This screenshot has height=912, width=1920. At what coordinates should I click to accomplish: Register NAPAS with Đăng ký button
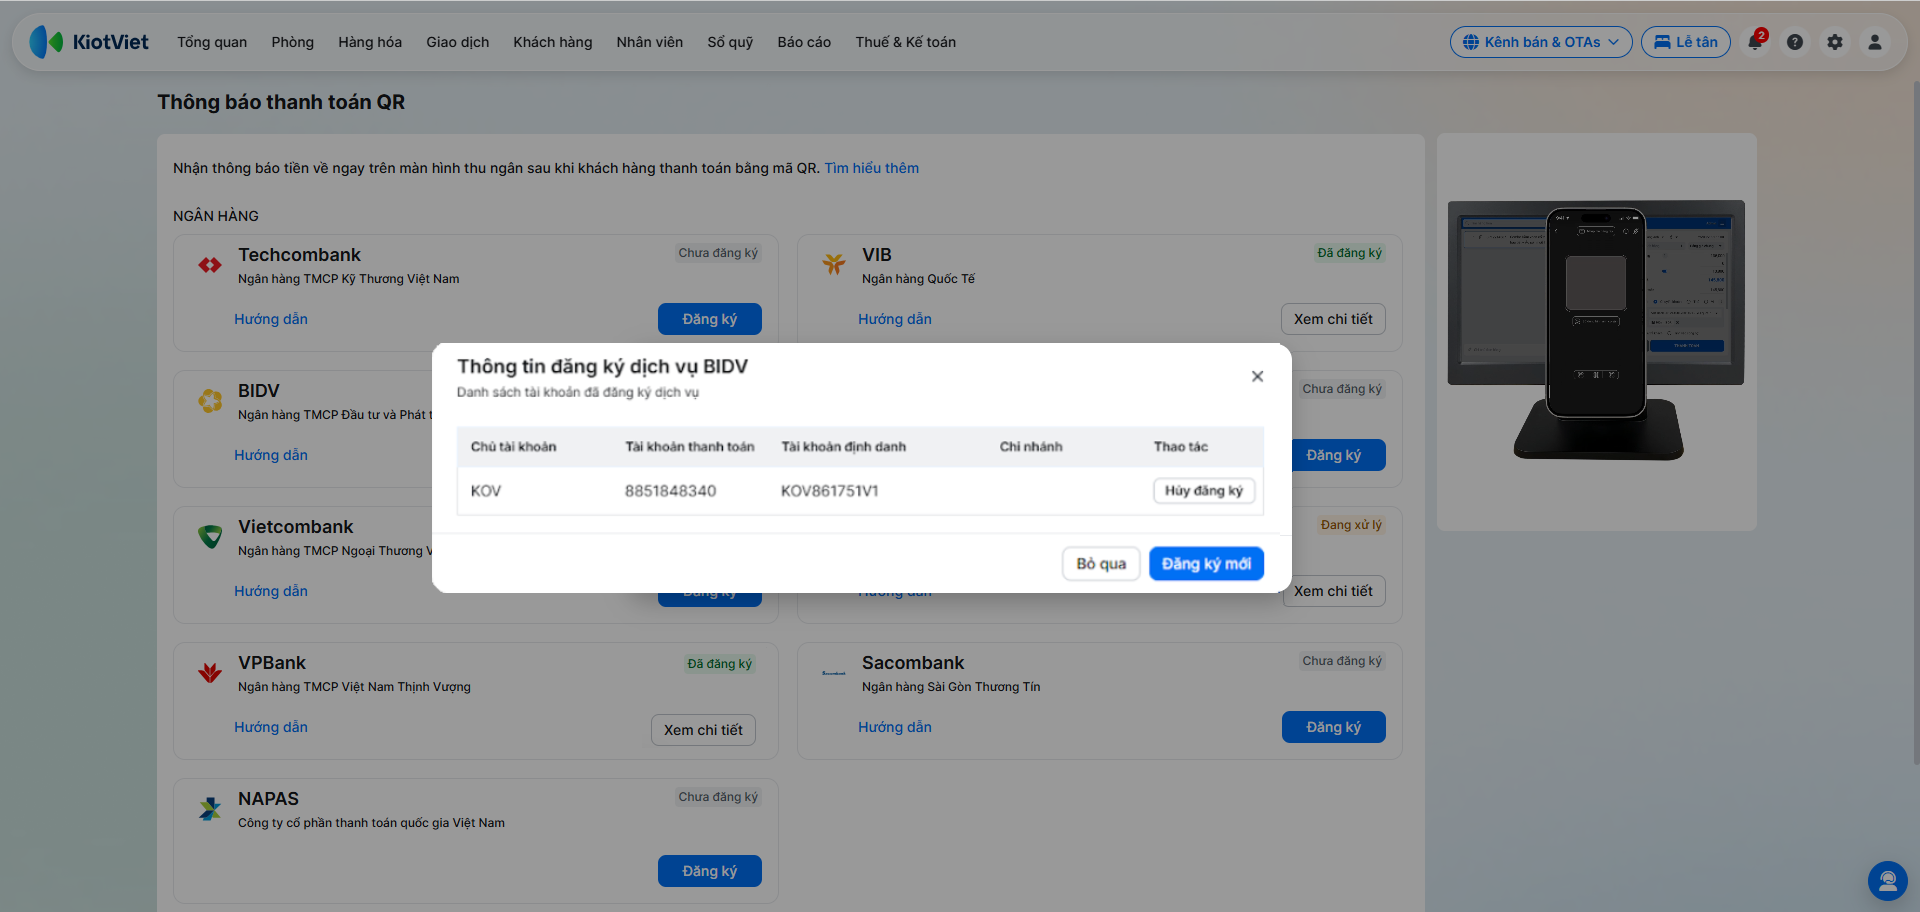[x=710, y=871]
